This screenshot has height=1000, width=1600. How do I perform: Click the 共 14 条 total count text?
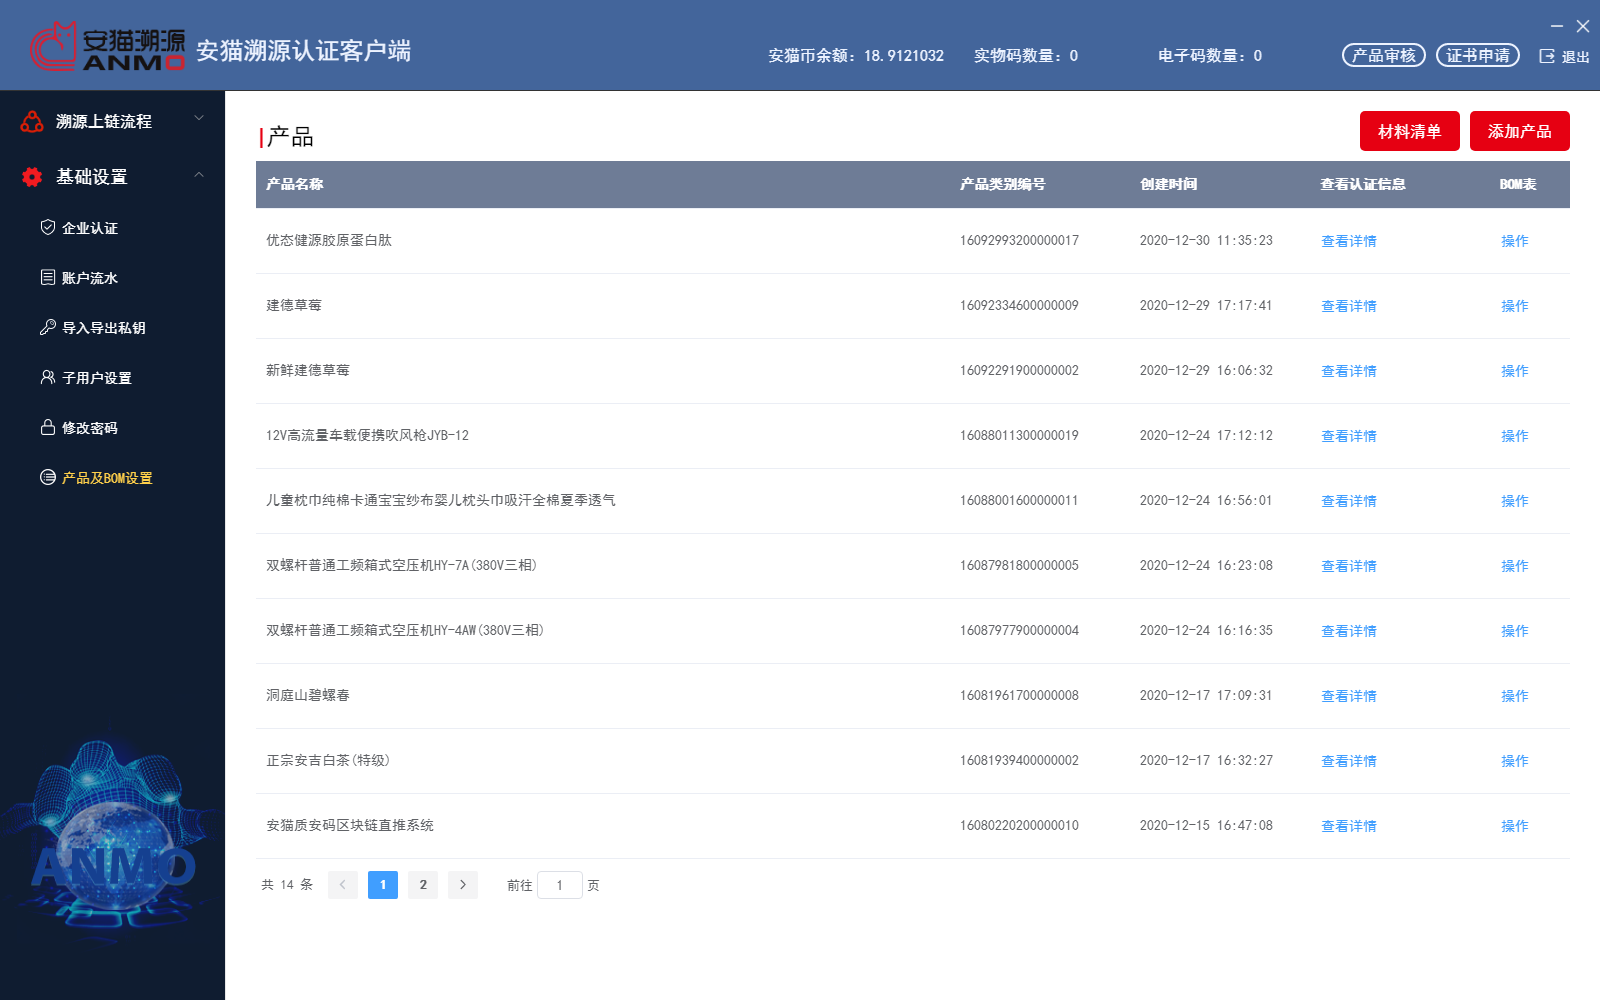tap(287, 885)
